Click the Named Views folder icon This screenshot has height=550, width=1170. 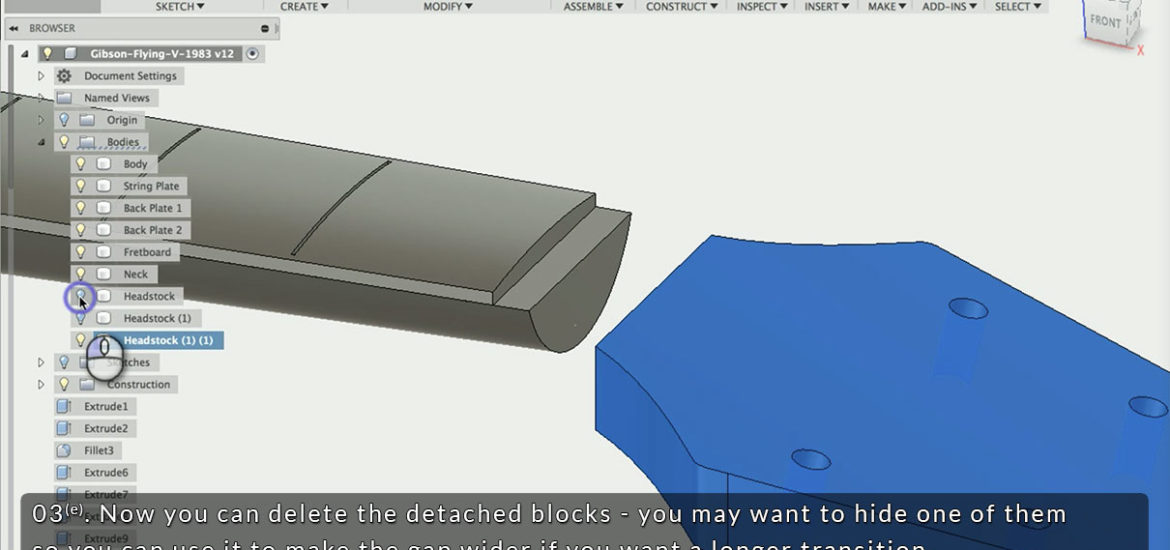pyautogui.click(x=64, y=98)
